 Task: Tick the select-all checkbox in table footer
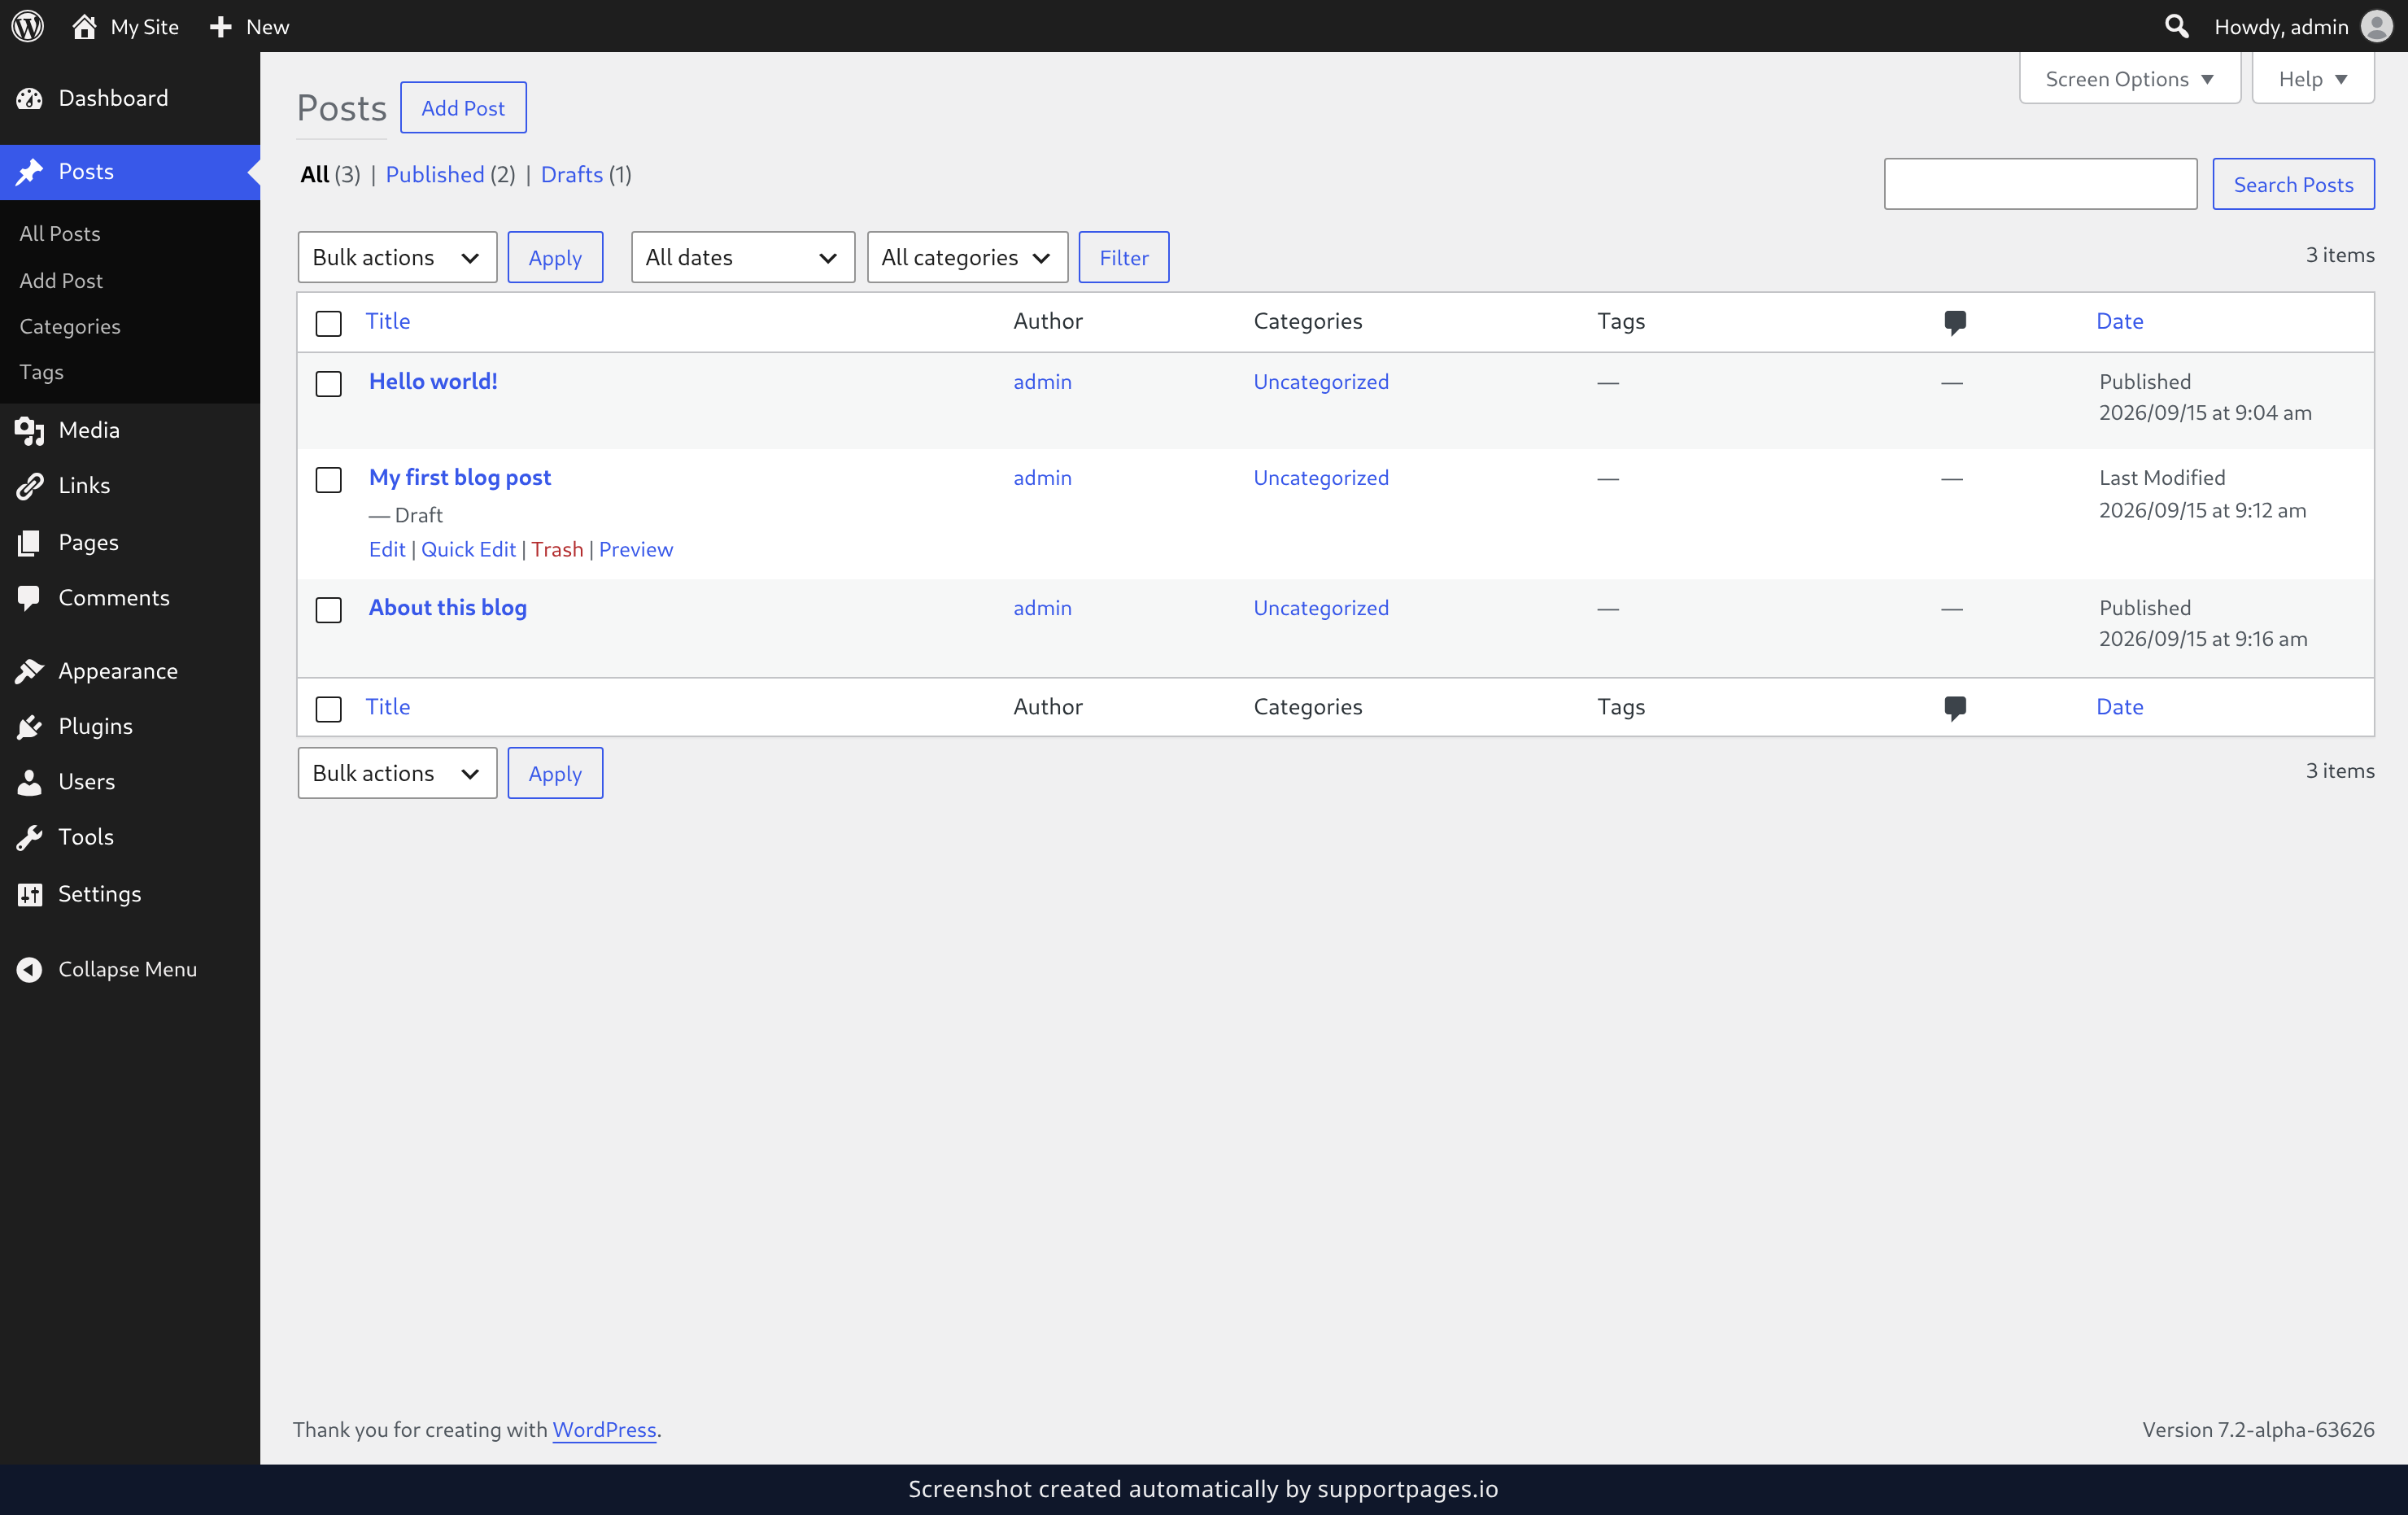click(329, 709)
